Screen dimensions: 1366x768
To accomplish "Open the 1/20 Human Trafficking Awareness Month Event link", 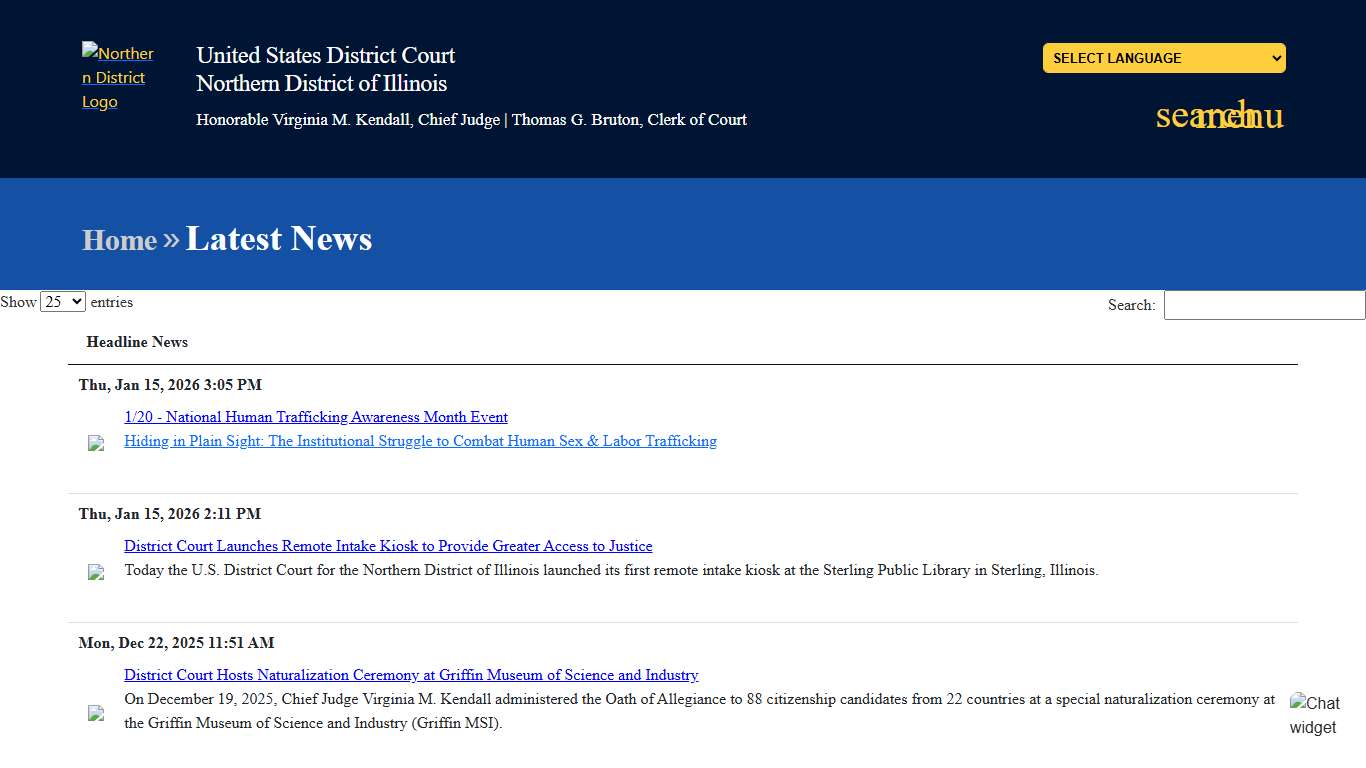I will click(x=316, y=417).
